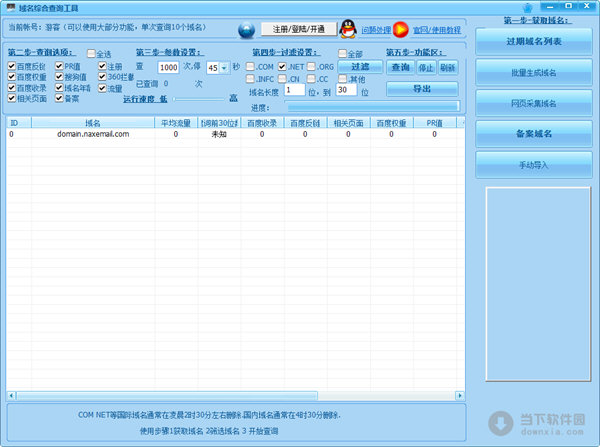
Task: Click the 注册/登陆/开通 button
Action: coord(299,29)
